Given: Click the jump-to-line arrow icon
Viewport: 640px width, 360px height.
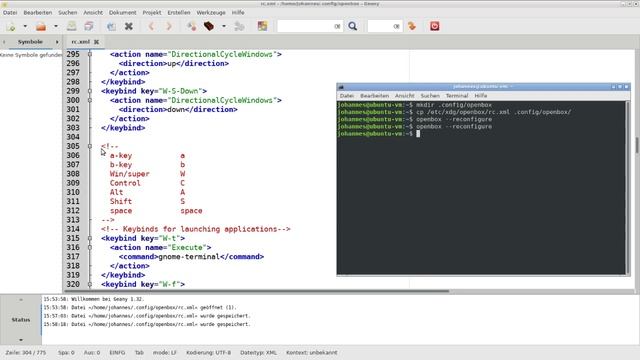Looking at the screenshot, I should tap(412, 27).
